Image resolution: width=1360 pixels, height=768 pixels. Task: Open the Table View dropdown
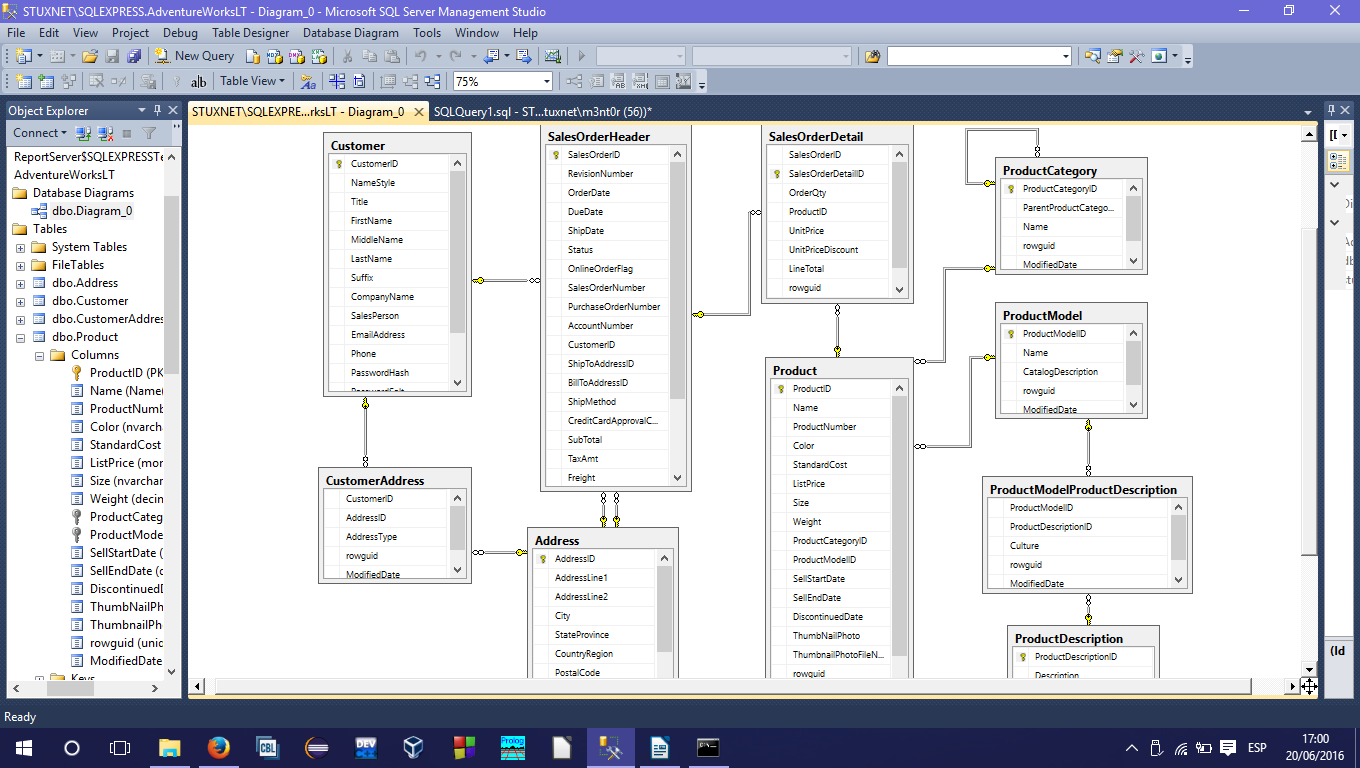click(x=252, y=81)
